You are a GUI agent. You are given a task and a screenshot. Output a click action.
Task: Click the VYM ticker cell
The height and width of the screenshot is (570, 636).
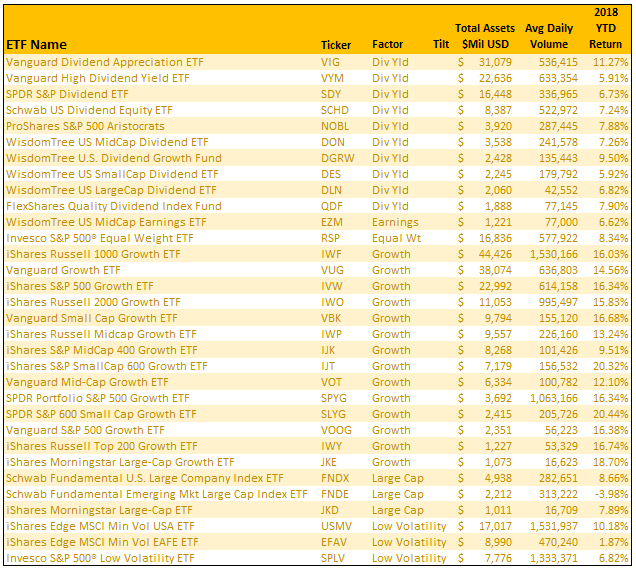coord(332,78)
